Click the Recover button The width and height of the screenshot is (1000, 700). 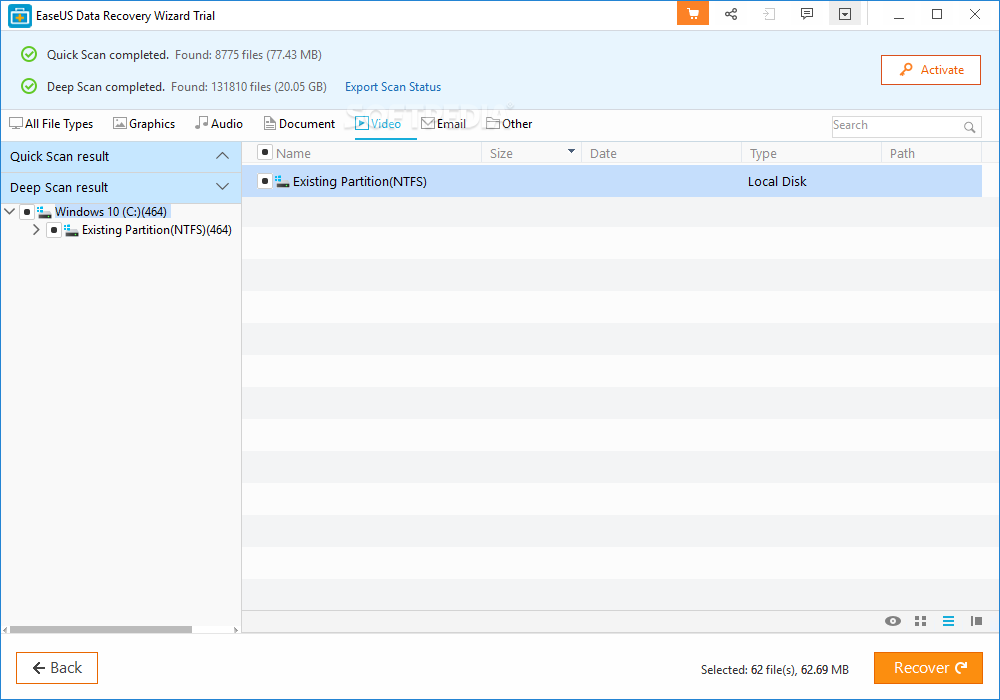click(x=928, y=667)
